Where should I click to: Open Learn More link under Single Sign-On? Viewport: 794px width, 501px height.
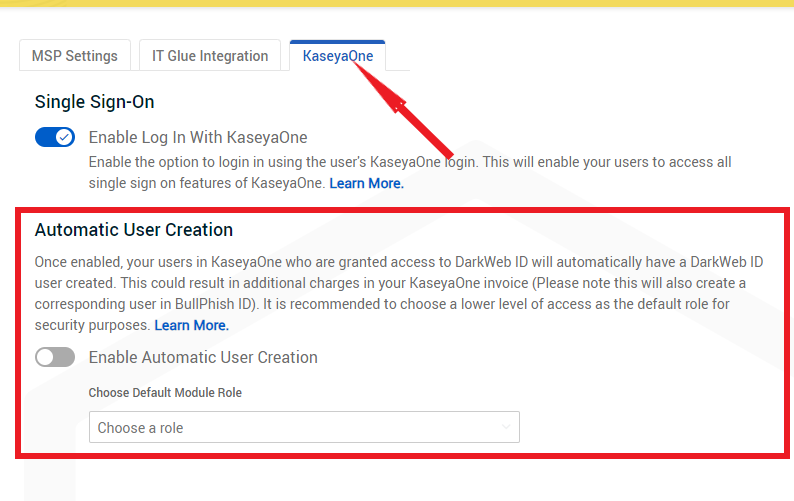click(x=367, y=183)
